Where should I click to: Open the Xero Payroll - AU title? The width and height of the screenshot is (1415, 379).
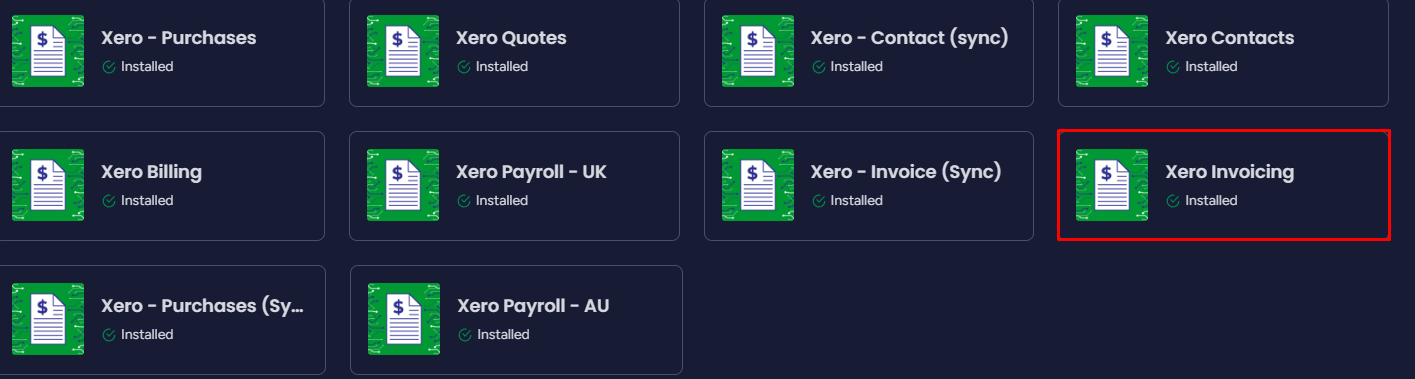coord(533,306)
